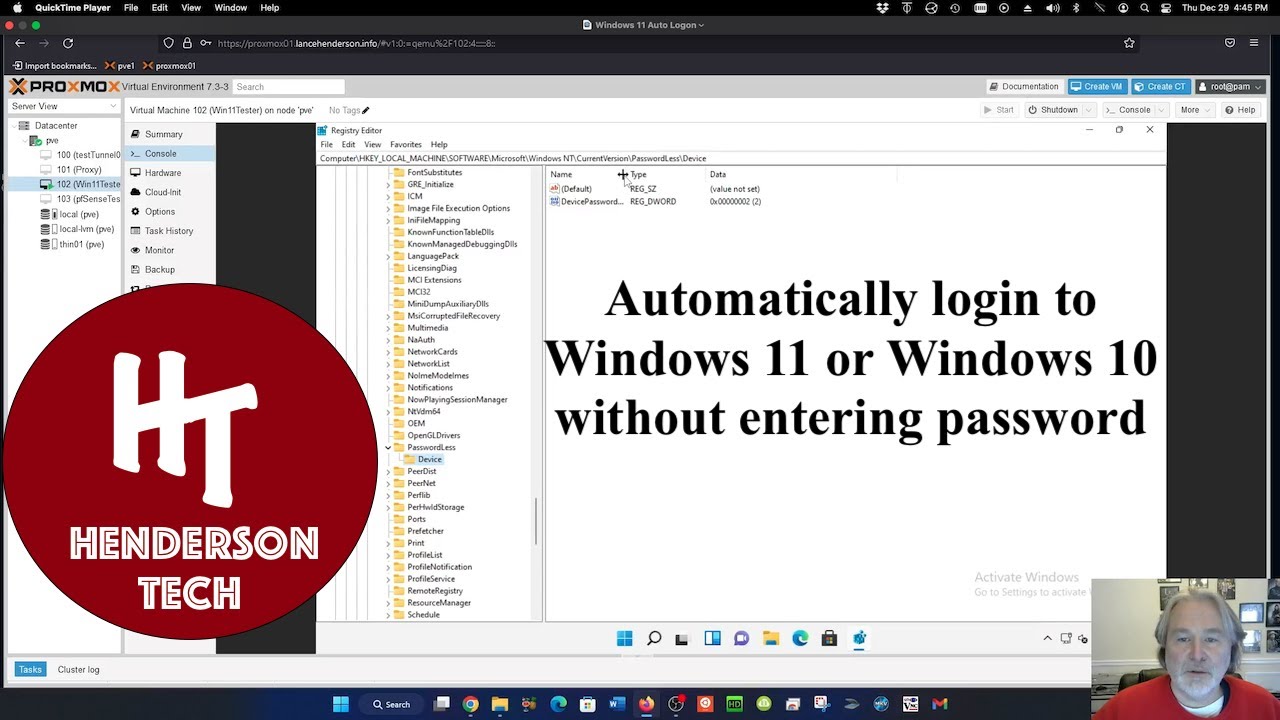The height and width of the screenshot is (720, 1280).
Task: Reload the browser page
Action: (68, 43)
